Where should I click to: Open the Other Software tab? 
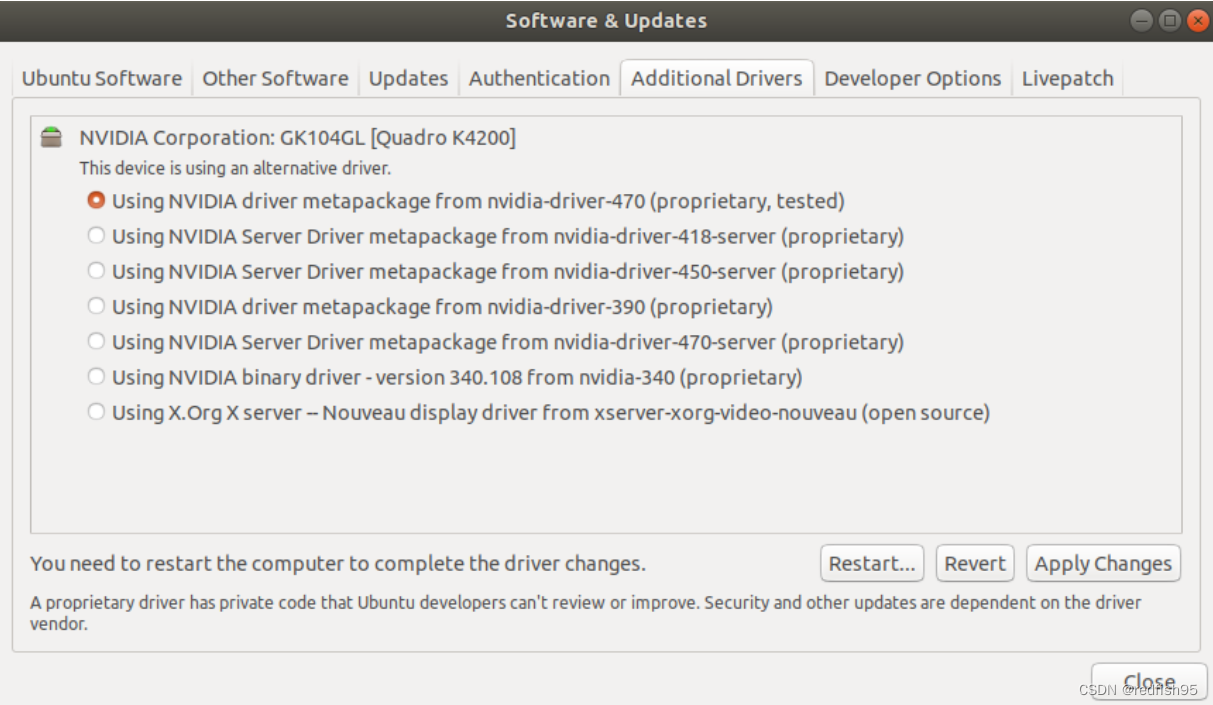[275, 78]
